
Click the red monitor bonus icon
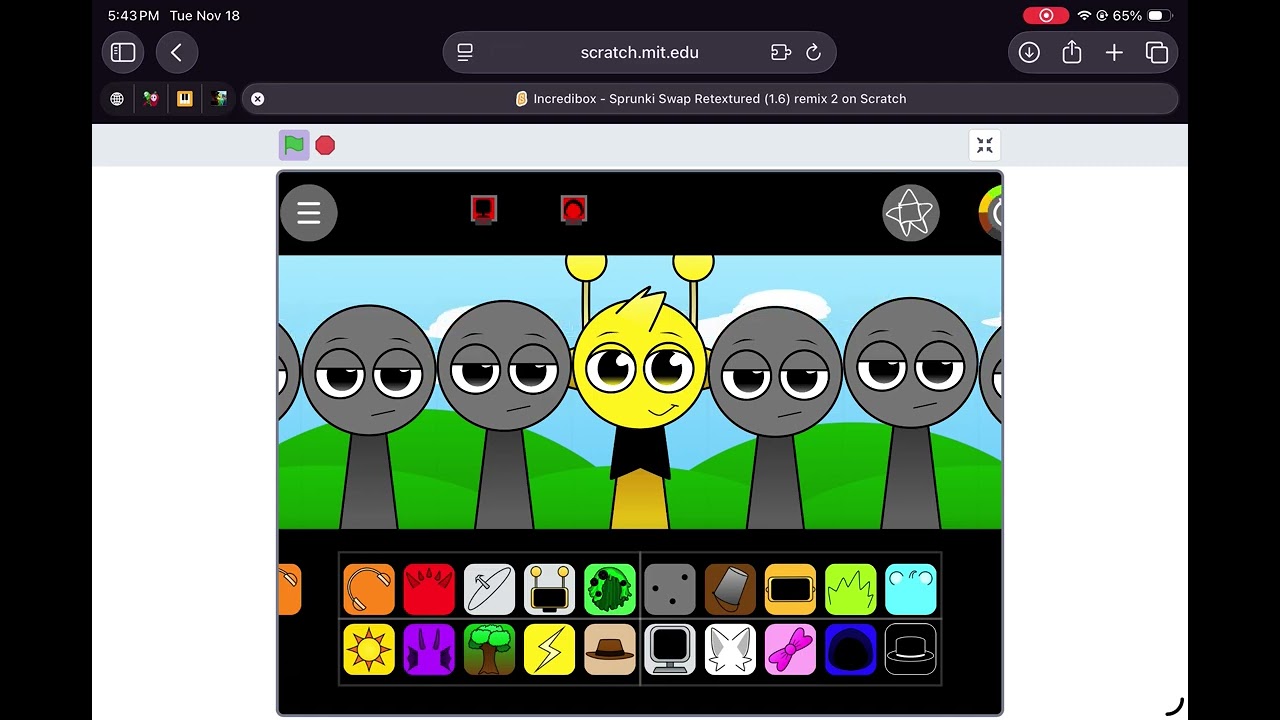(x=484, y=210)
